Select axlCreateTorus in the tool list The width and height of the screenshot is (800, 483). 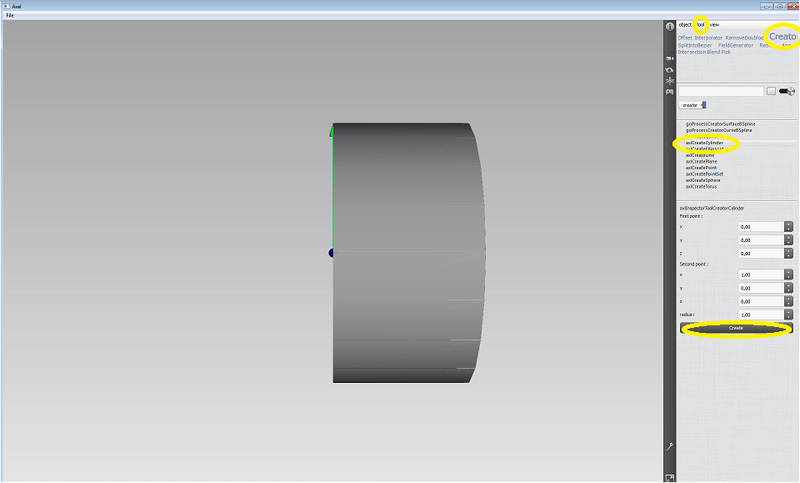[701, 187]
